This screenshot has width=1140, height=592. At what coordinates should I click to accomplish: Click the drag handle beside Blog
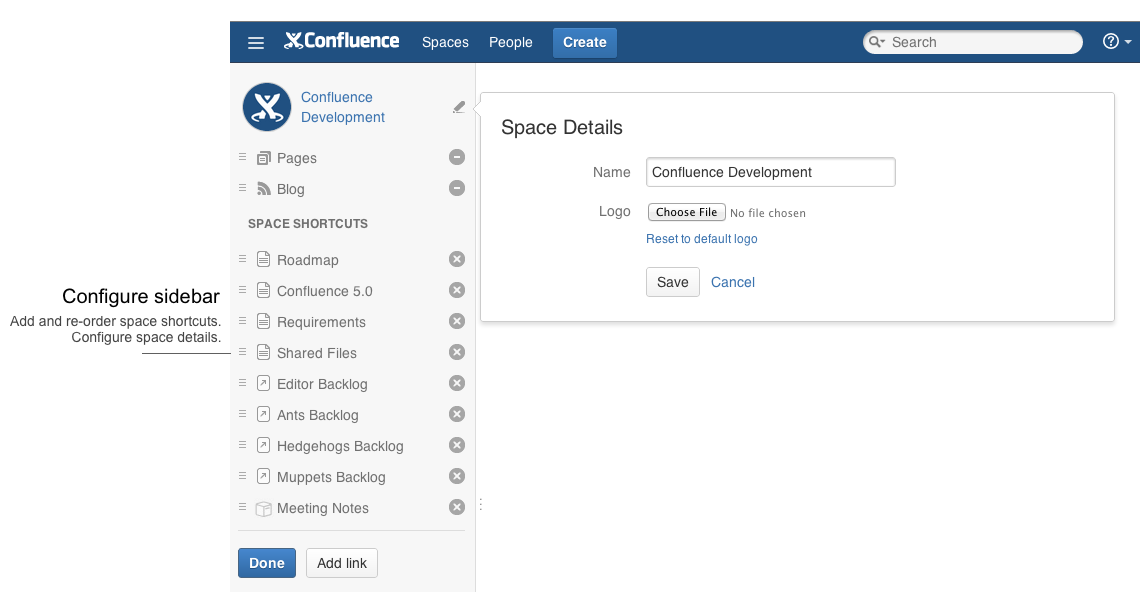(x=243, y=188)
